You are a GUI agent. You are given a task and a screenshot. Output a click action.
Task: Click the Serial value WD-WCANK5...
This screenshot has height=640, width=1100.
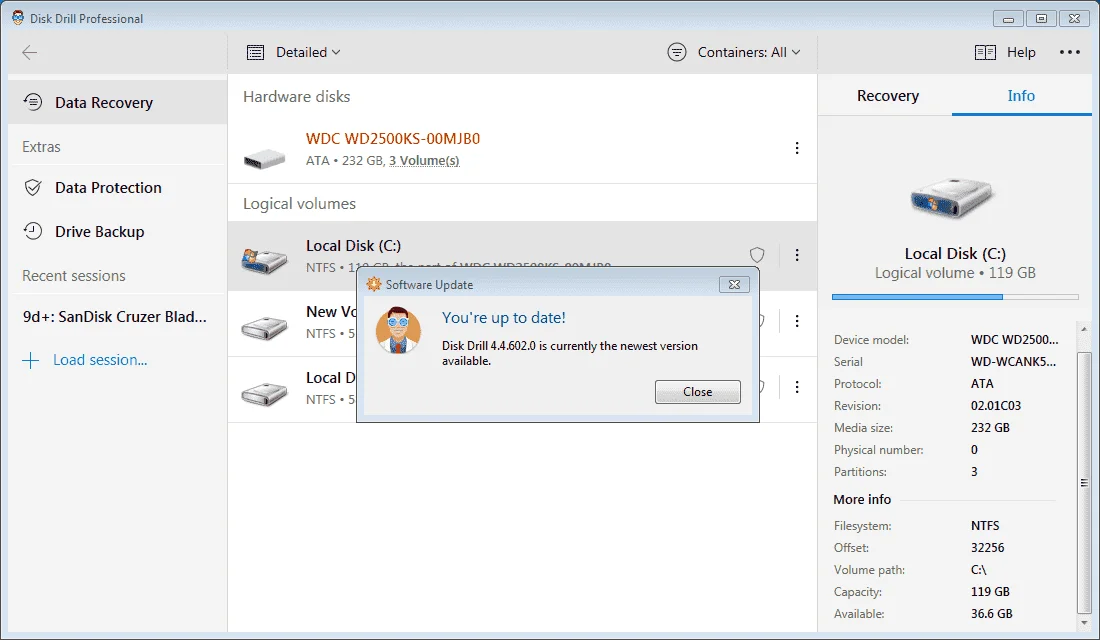point(1013,361)
